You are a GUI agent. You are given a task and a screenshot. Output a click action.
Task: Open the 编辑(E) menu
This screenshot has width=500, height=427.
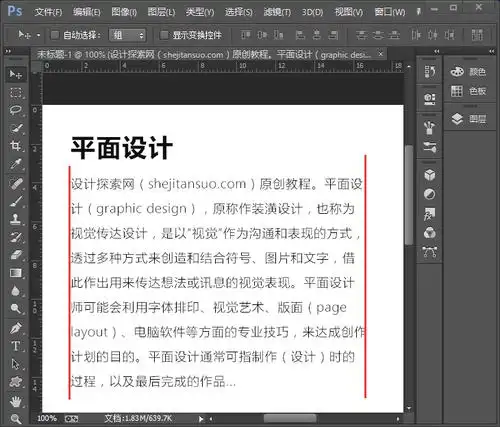click(87, 12)
